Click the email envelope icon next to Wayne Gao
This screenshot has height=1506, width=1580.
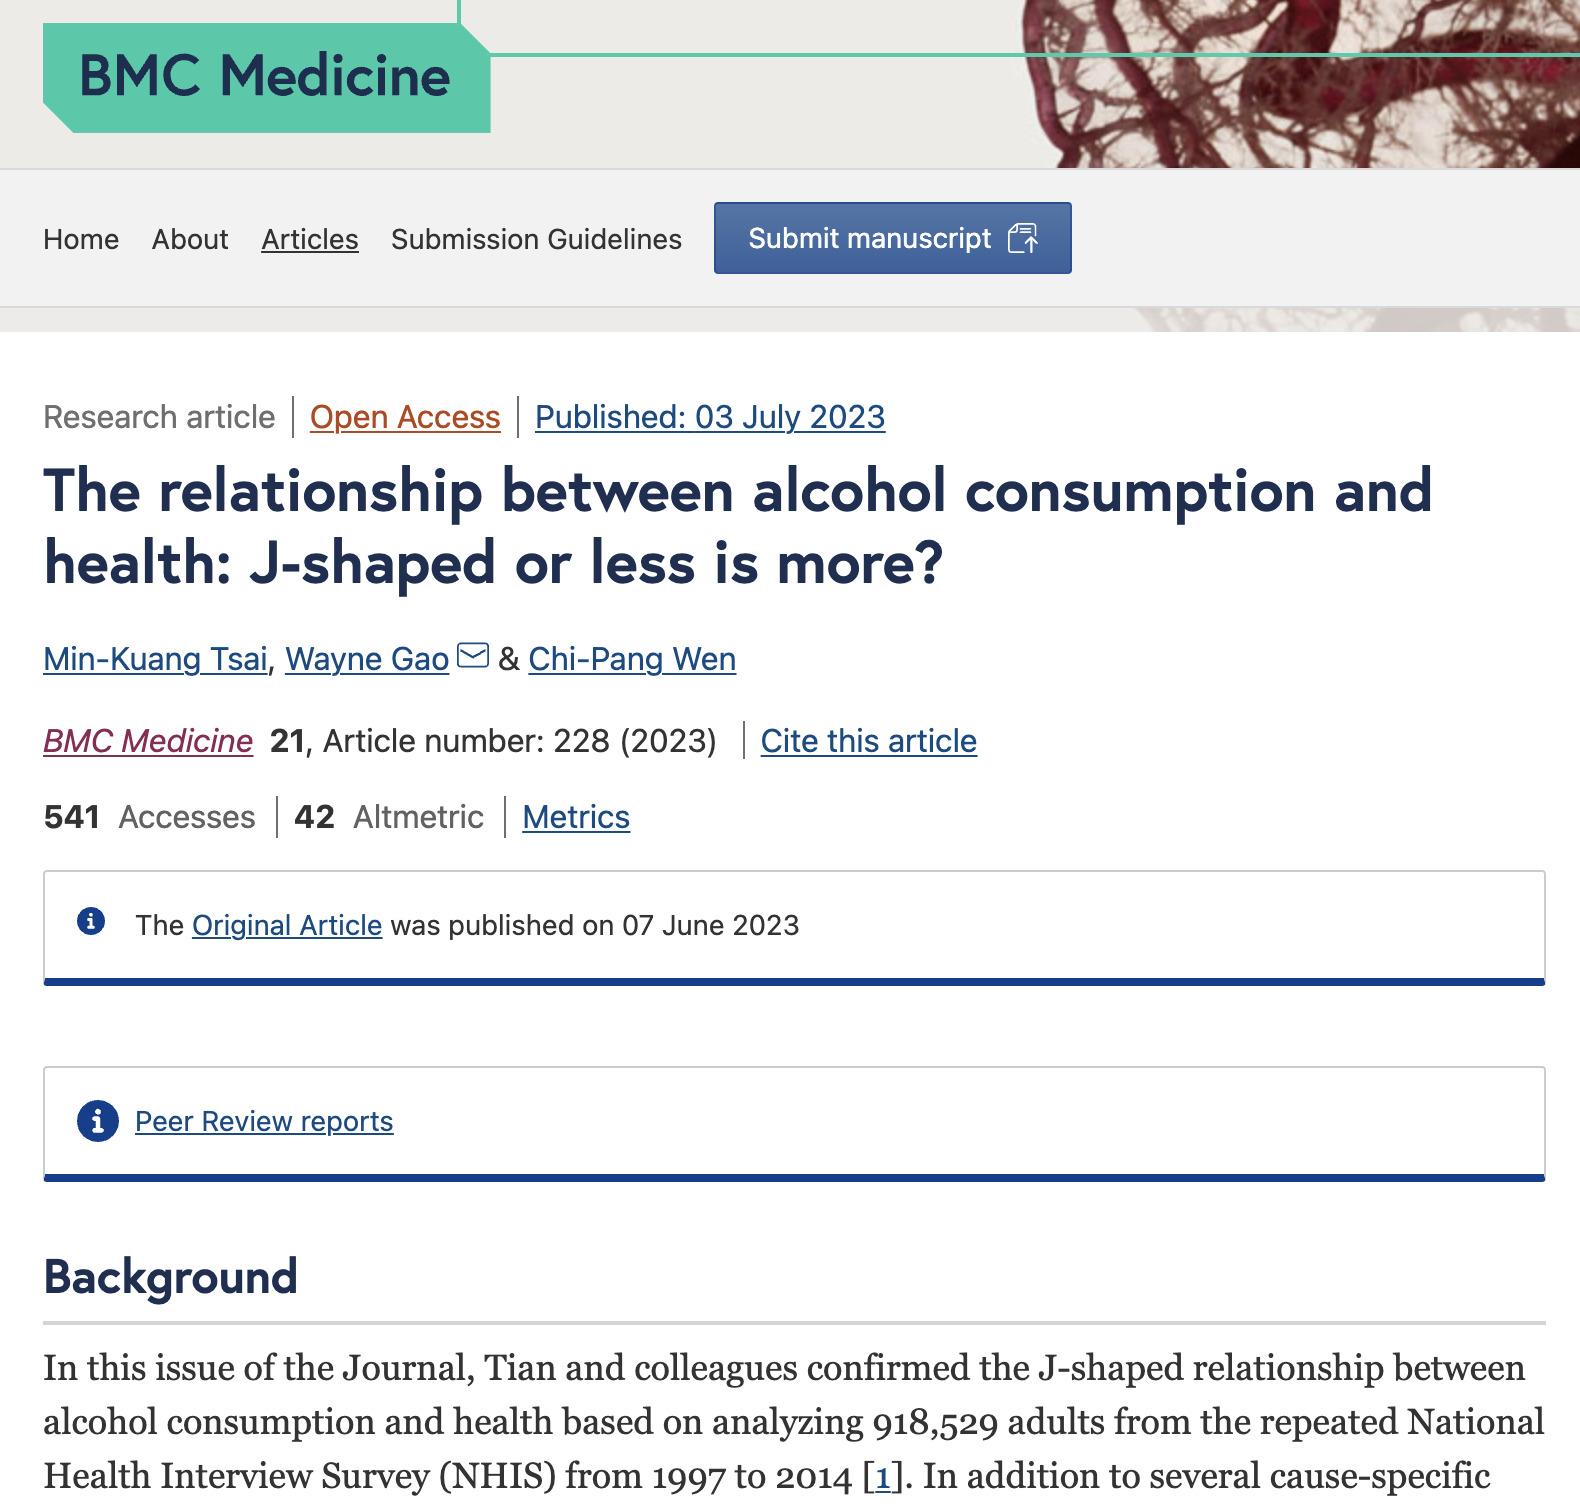click(473, 656)
